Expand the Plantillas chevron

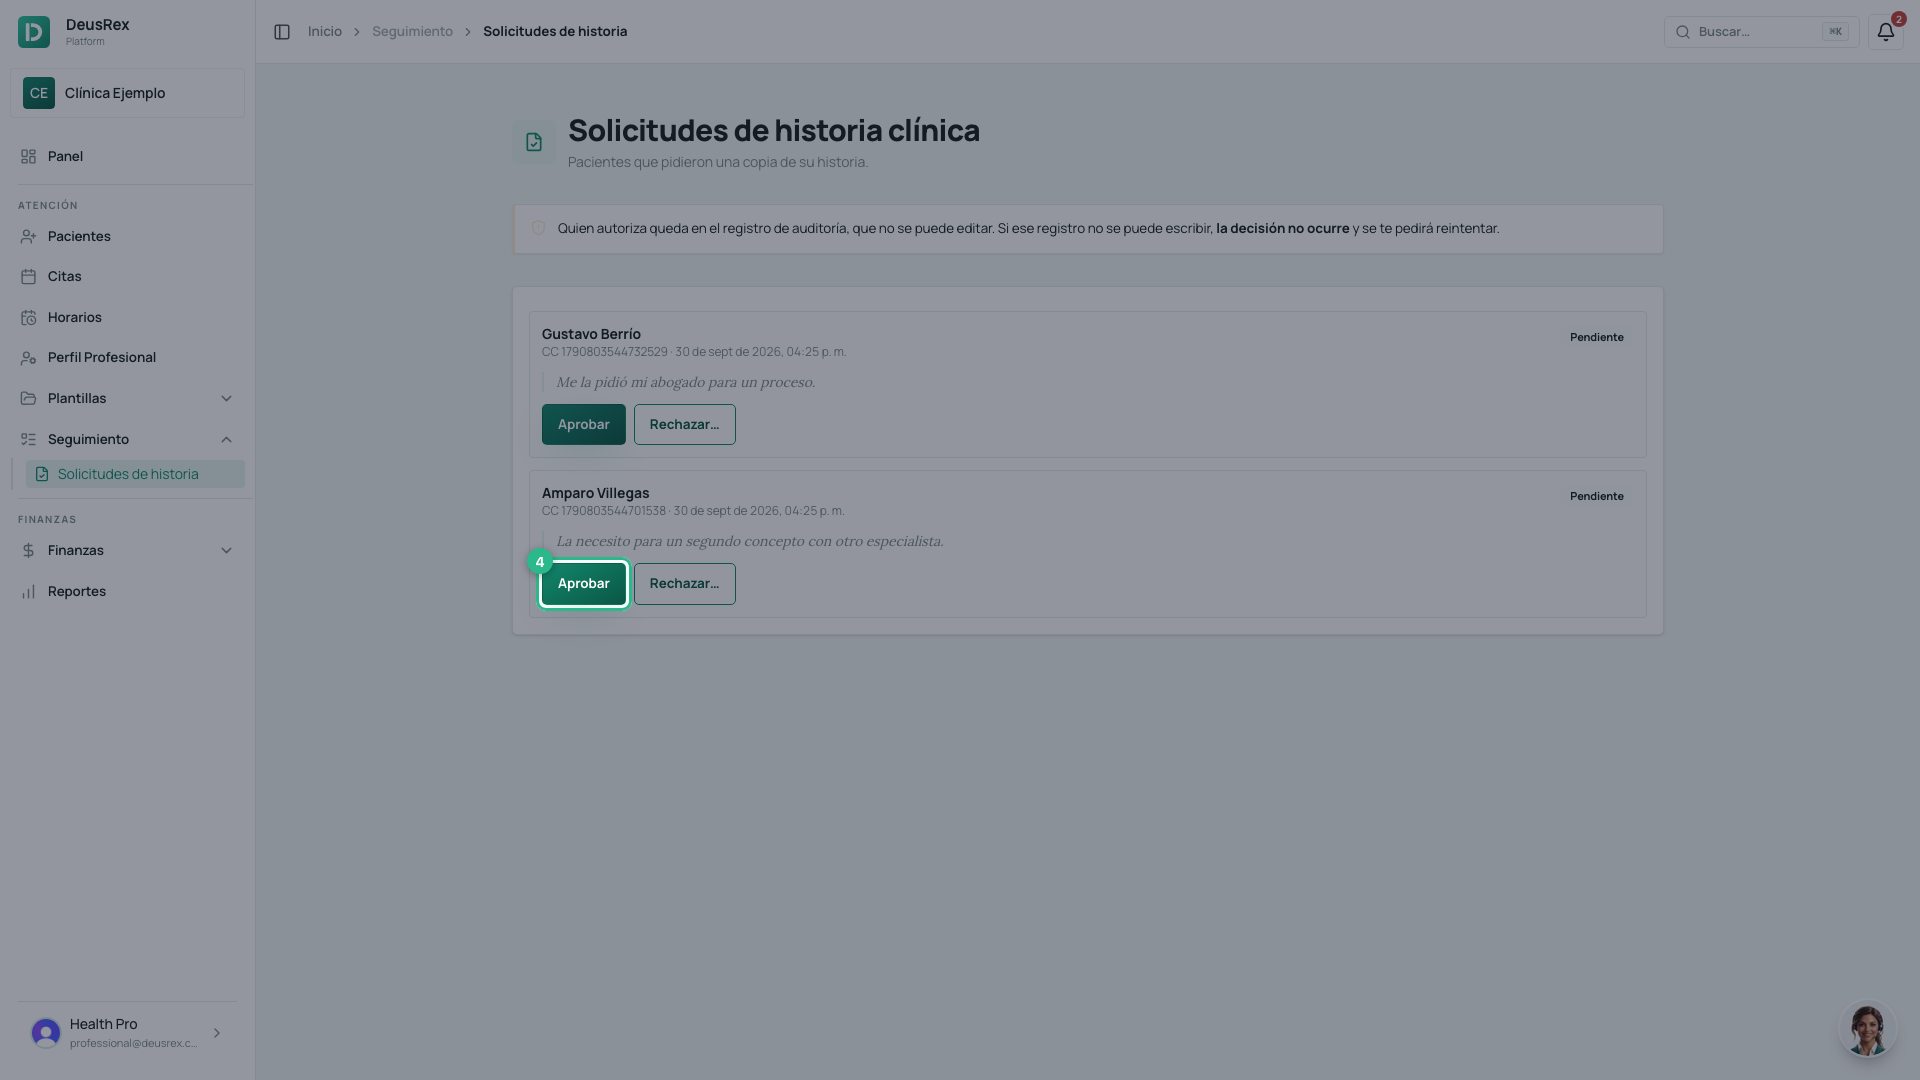tap(226, 399)
